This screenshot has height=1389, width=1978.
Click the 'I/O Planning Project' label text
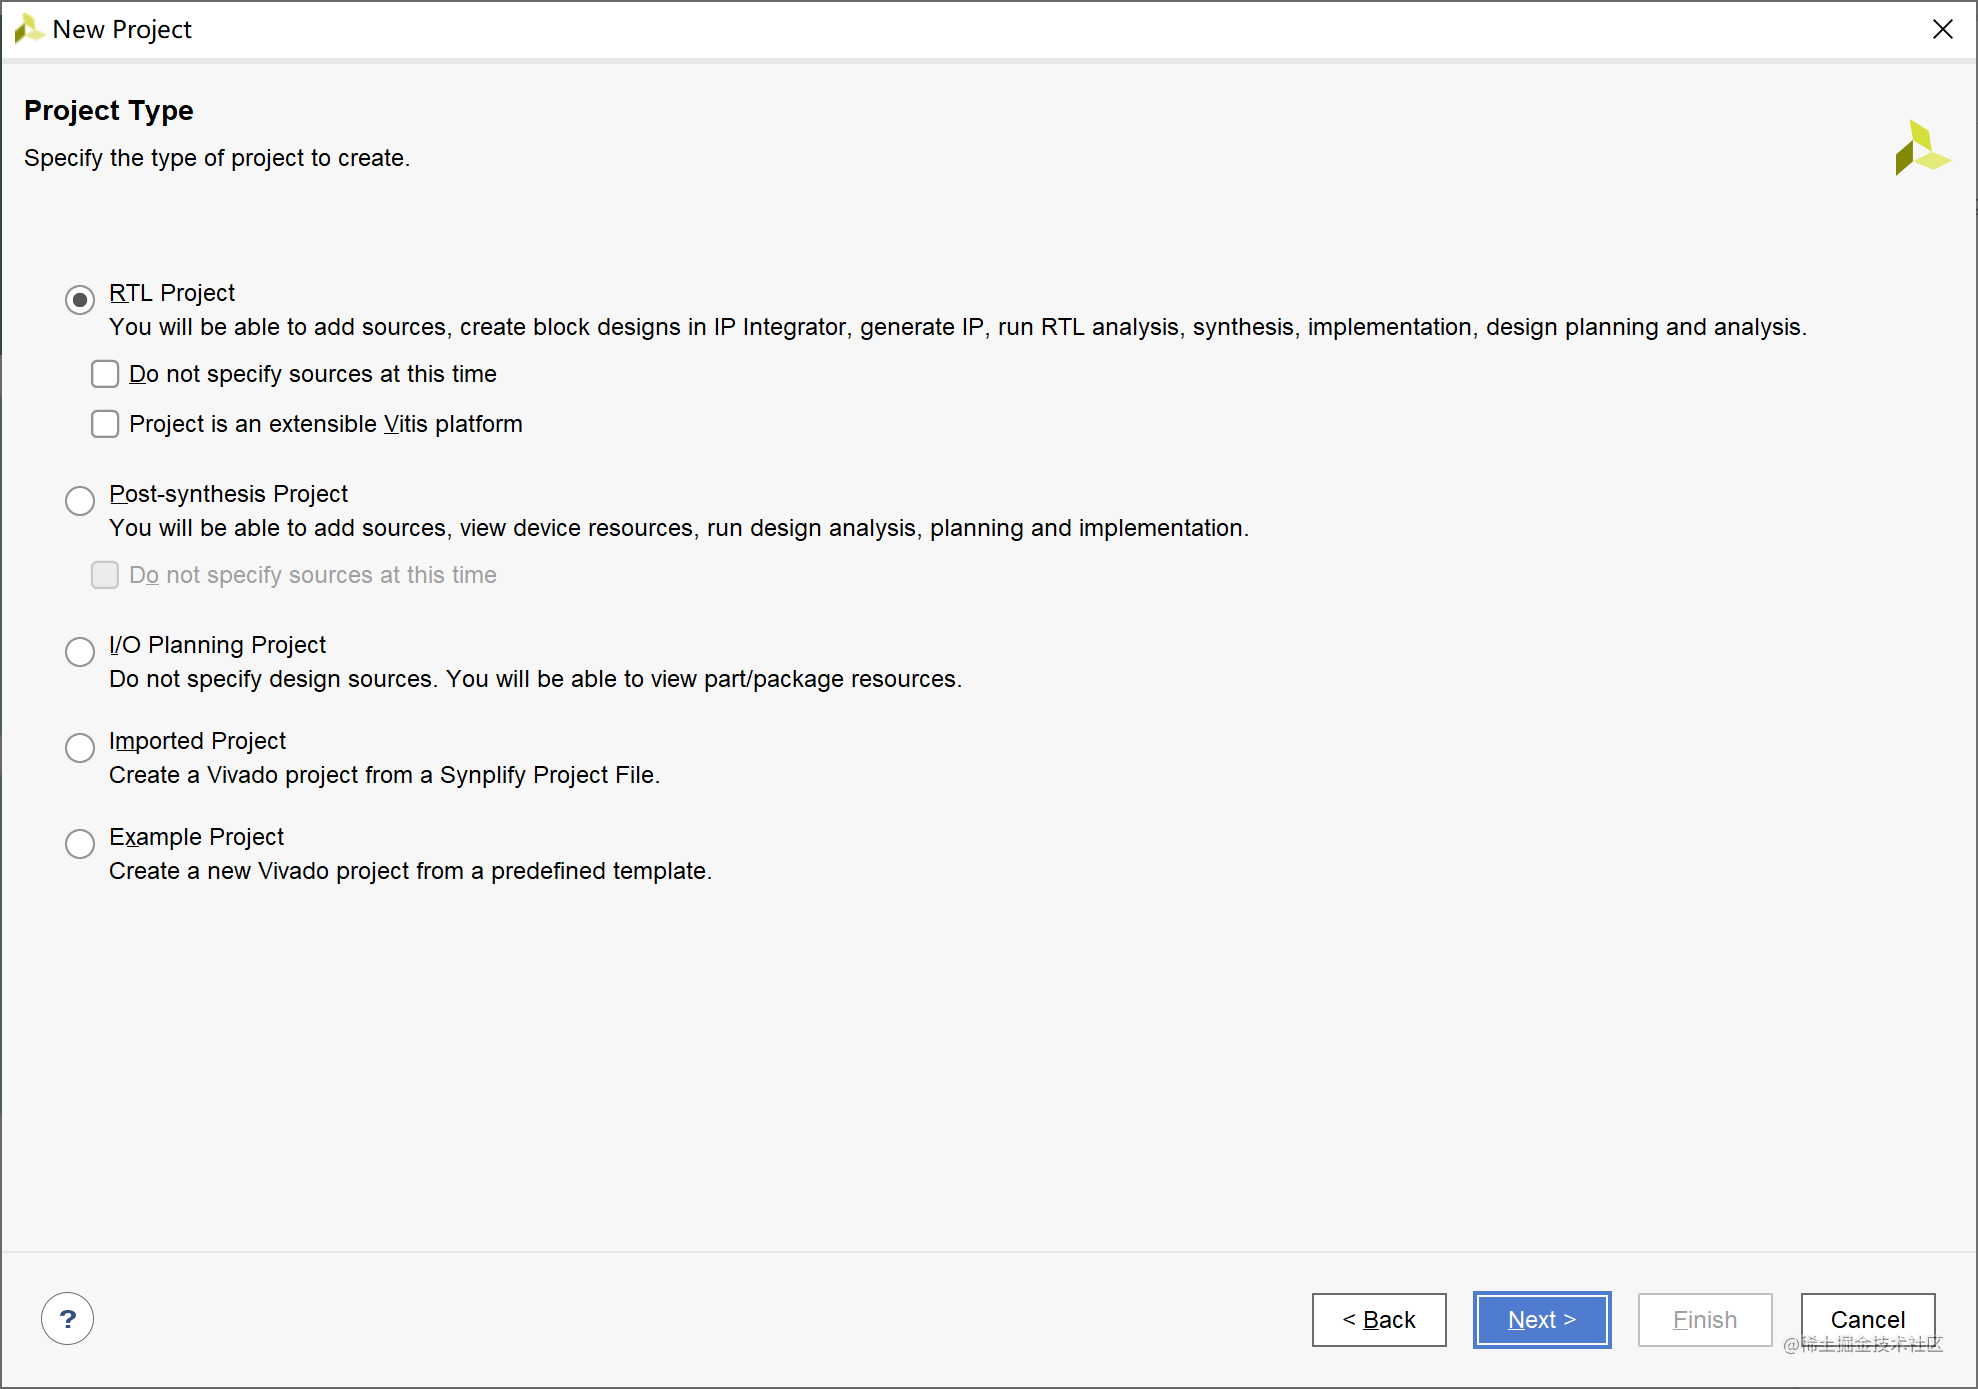(217, 645)
